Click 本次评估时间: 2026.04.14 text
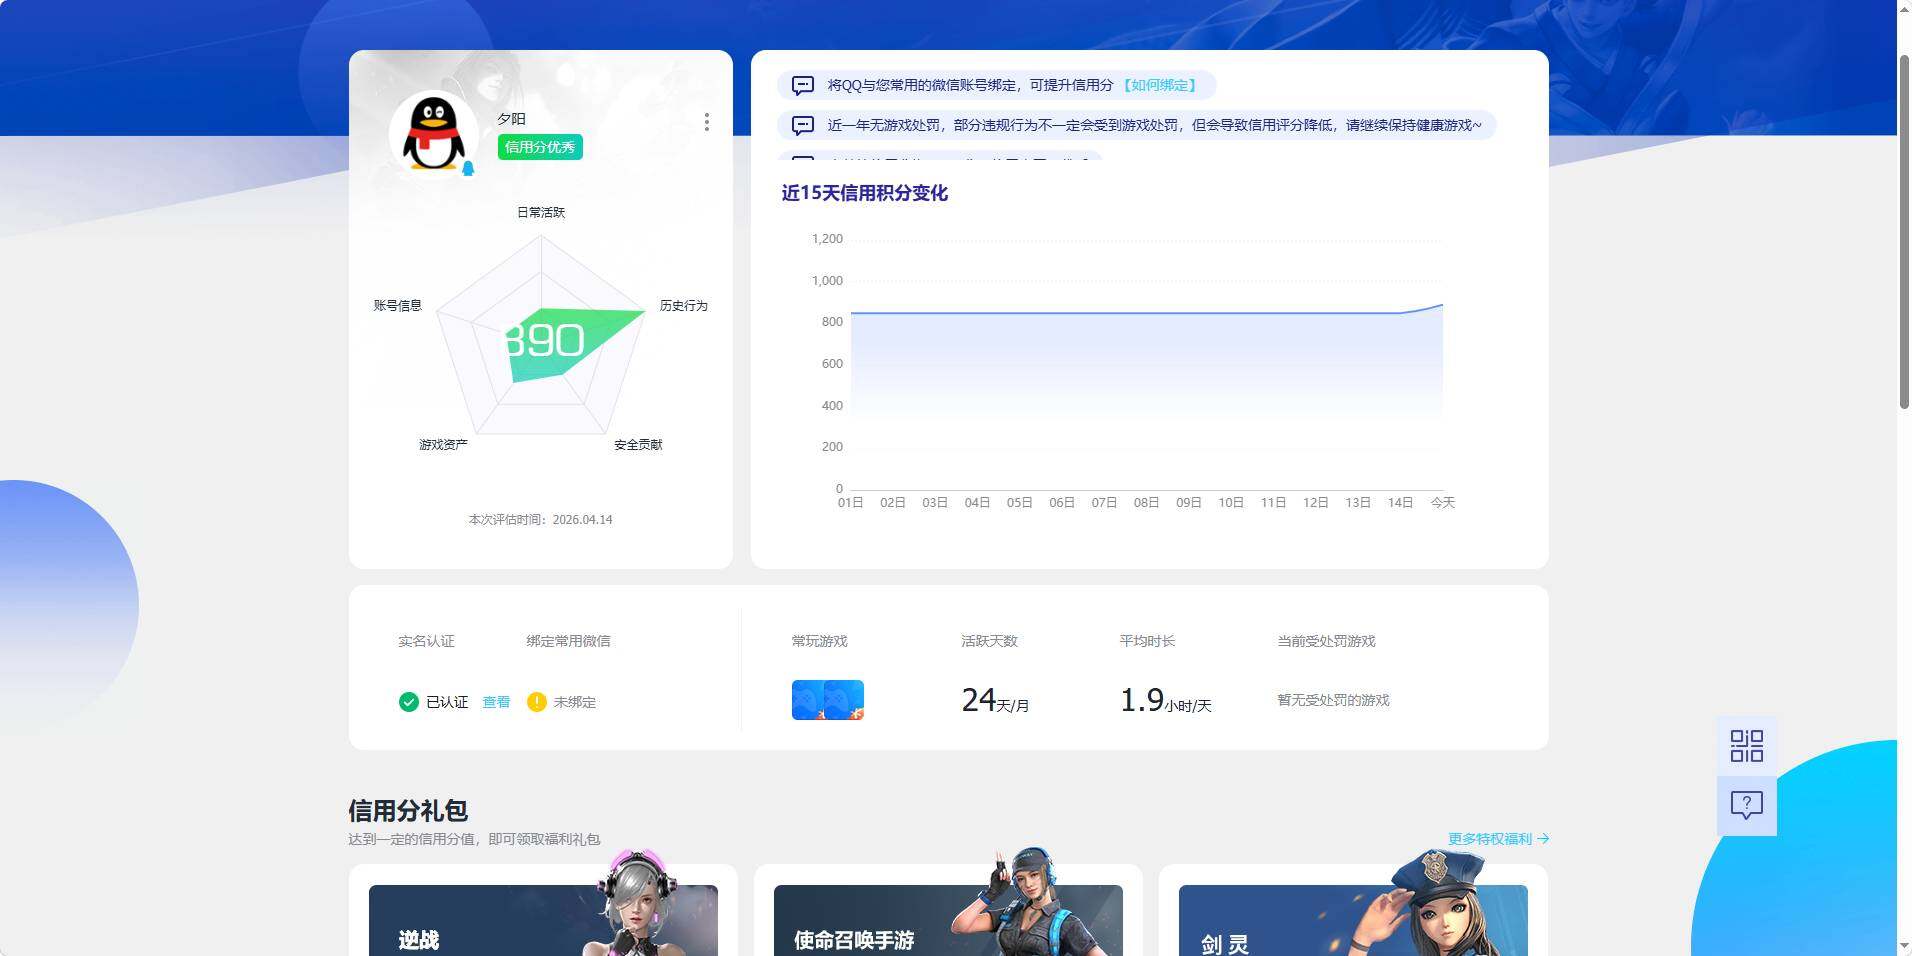This screenshot has height=956, width=1912. tap(540, 519)
